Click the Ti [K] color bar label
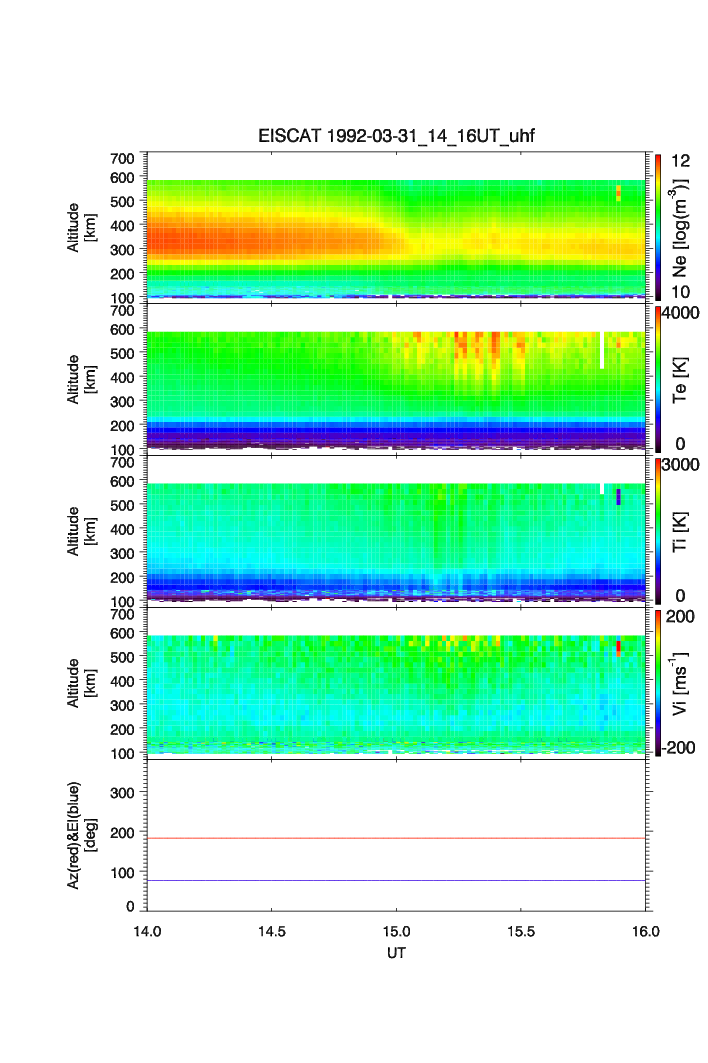Viewport: 708px width, 1063px height. (x=680, y=532)
